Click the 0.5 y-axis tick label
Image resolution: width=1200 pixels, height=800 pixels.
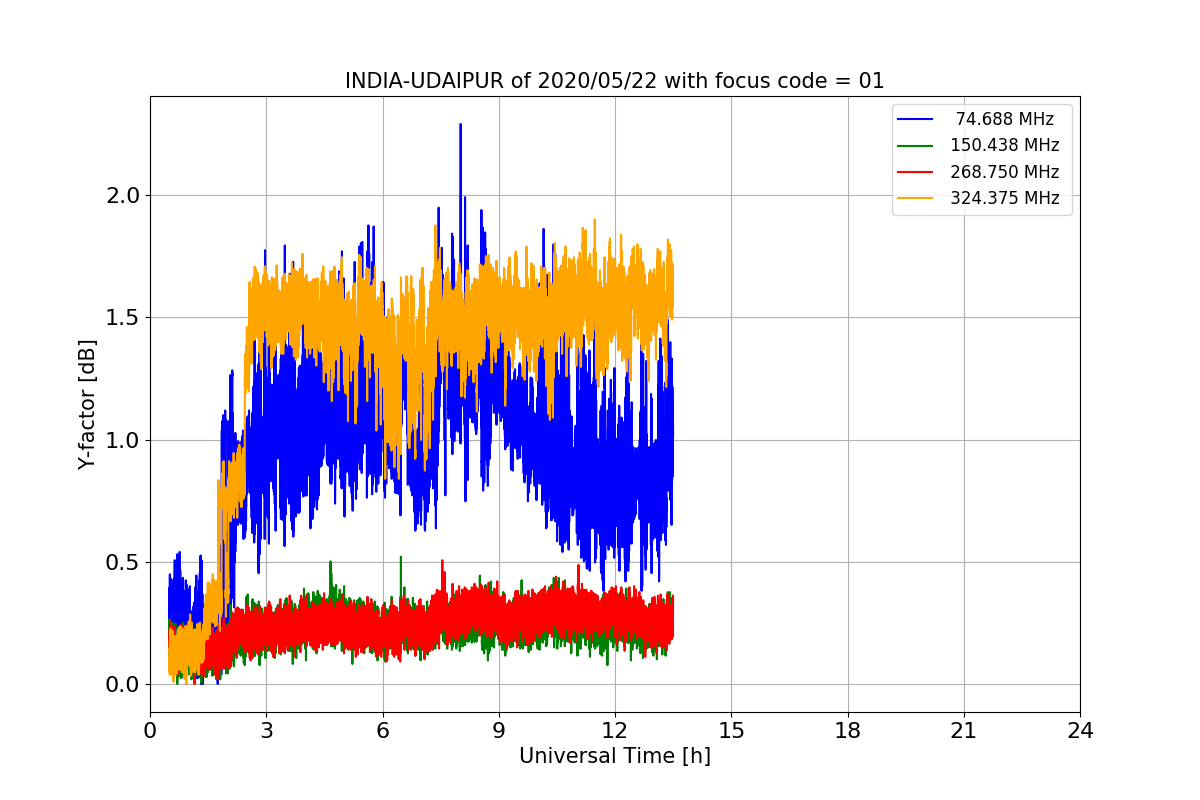pyautogui.click(x=121, y=562)
